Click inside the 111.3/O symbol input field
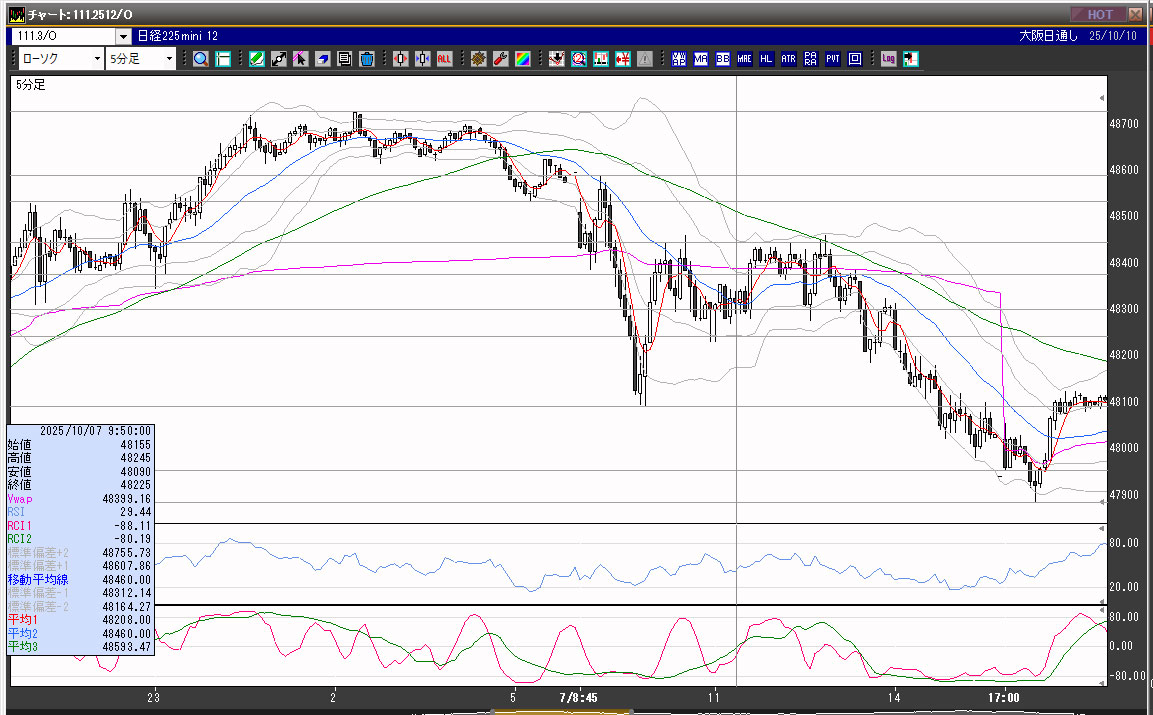Image resolution: width=1153 pixels, height=715 pixels. (62, 36)
